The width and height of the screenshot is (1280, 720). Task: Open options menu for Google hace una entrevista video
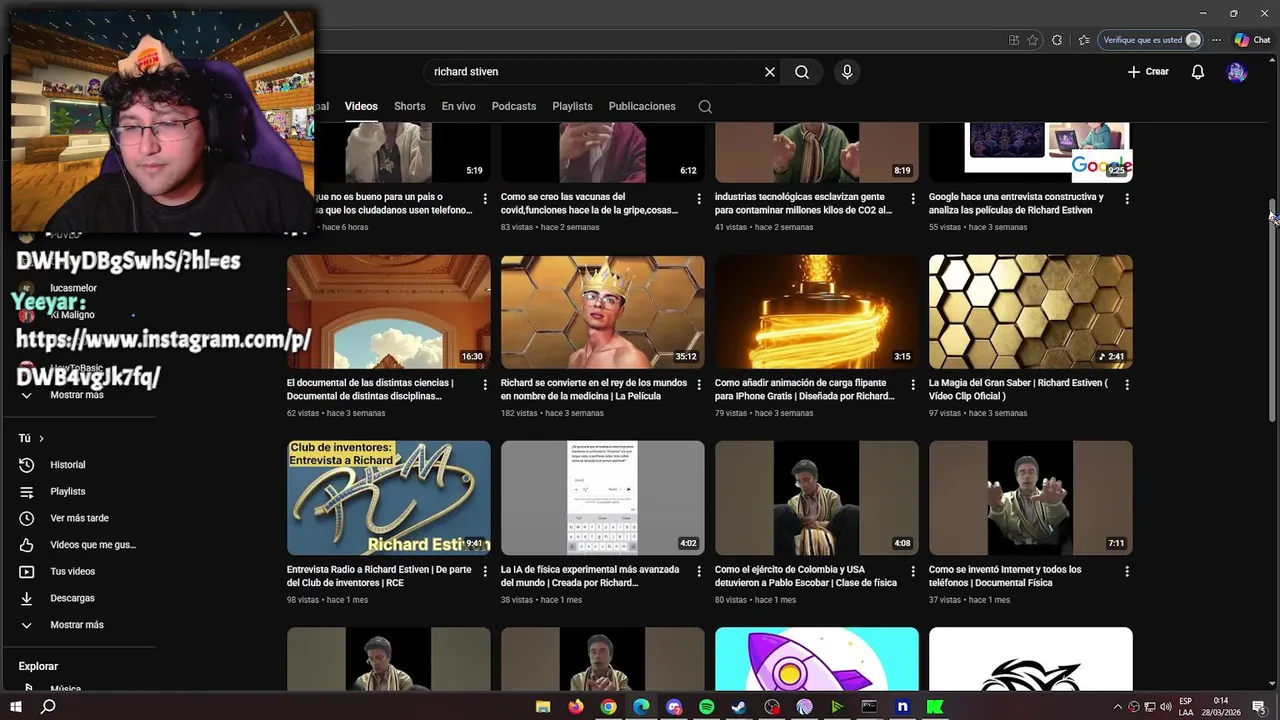(x=1127, y=199)
